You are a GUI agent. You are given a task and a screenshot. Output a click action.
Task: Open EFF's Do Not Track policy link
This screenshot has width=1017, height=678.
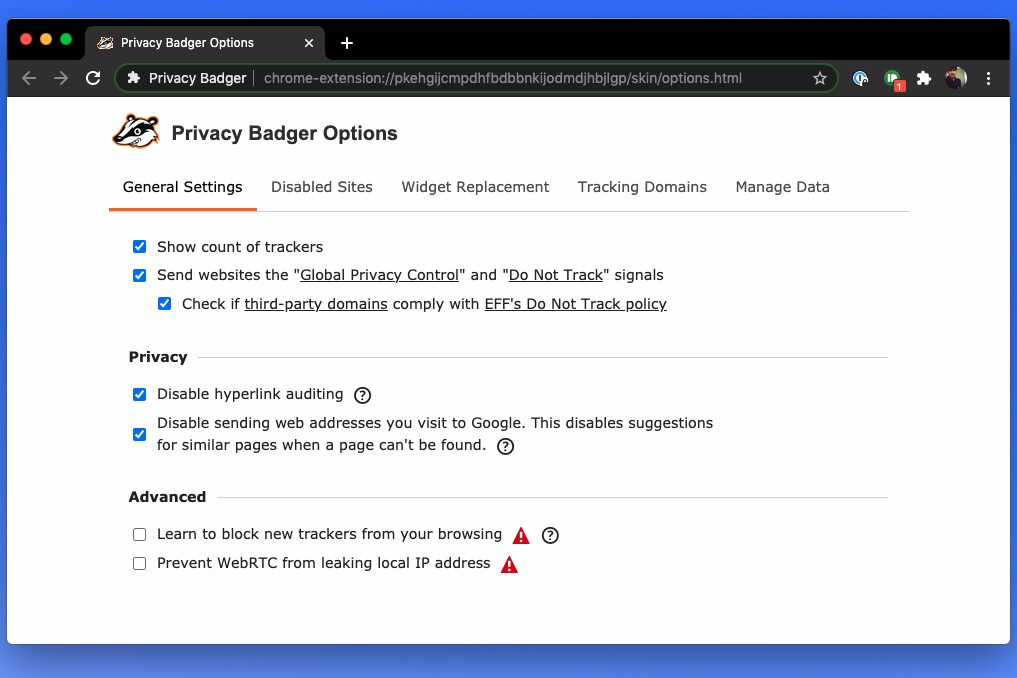pos(575,304)
